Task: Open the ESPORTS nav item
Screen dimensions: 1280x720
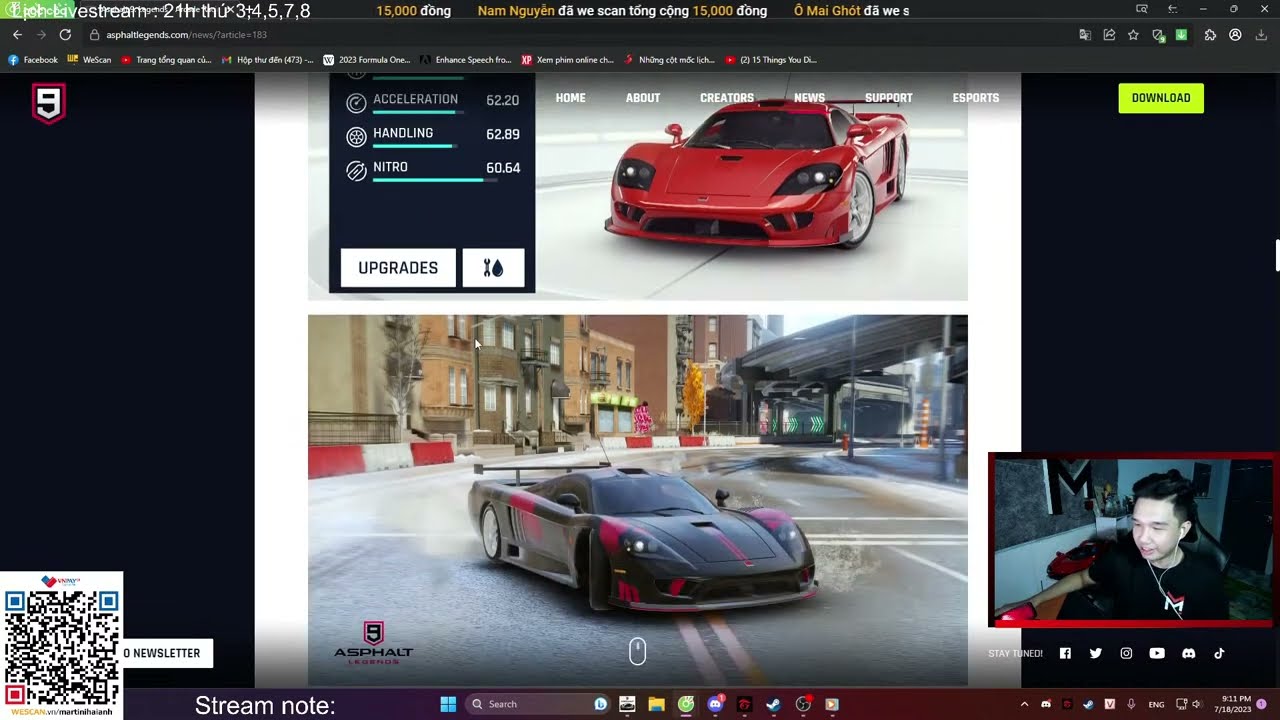Action: tap(976, 98)
